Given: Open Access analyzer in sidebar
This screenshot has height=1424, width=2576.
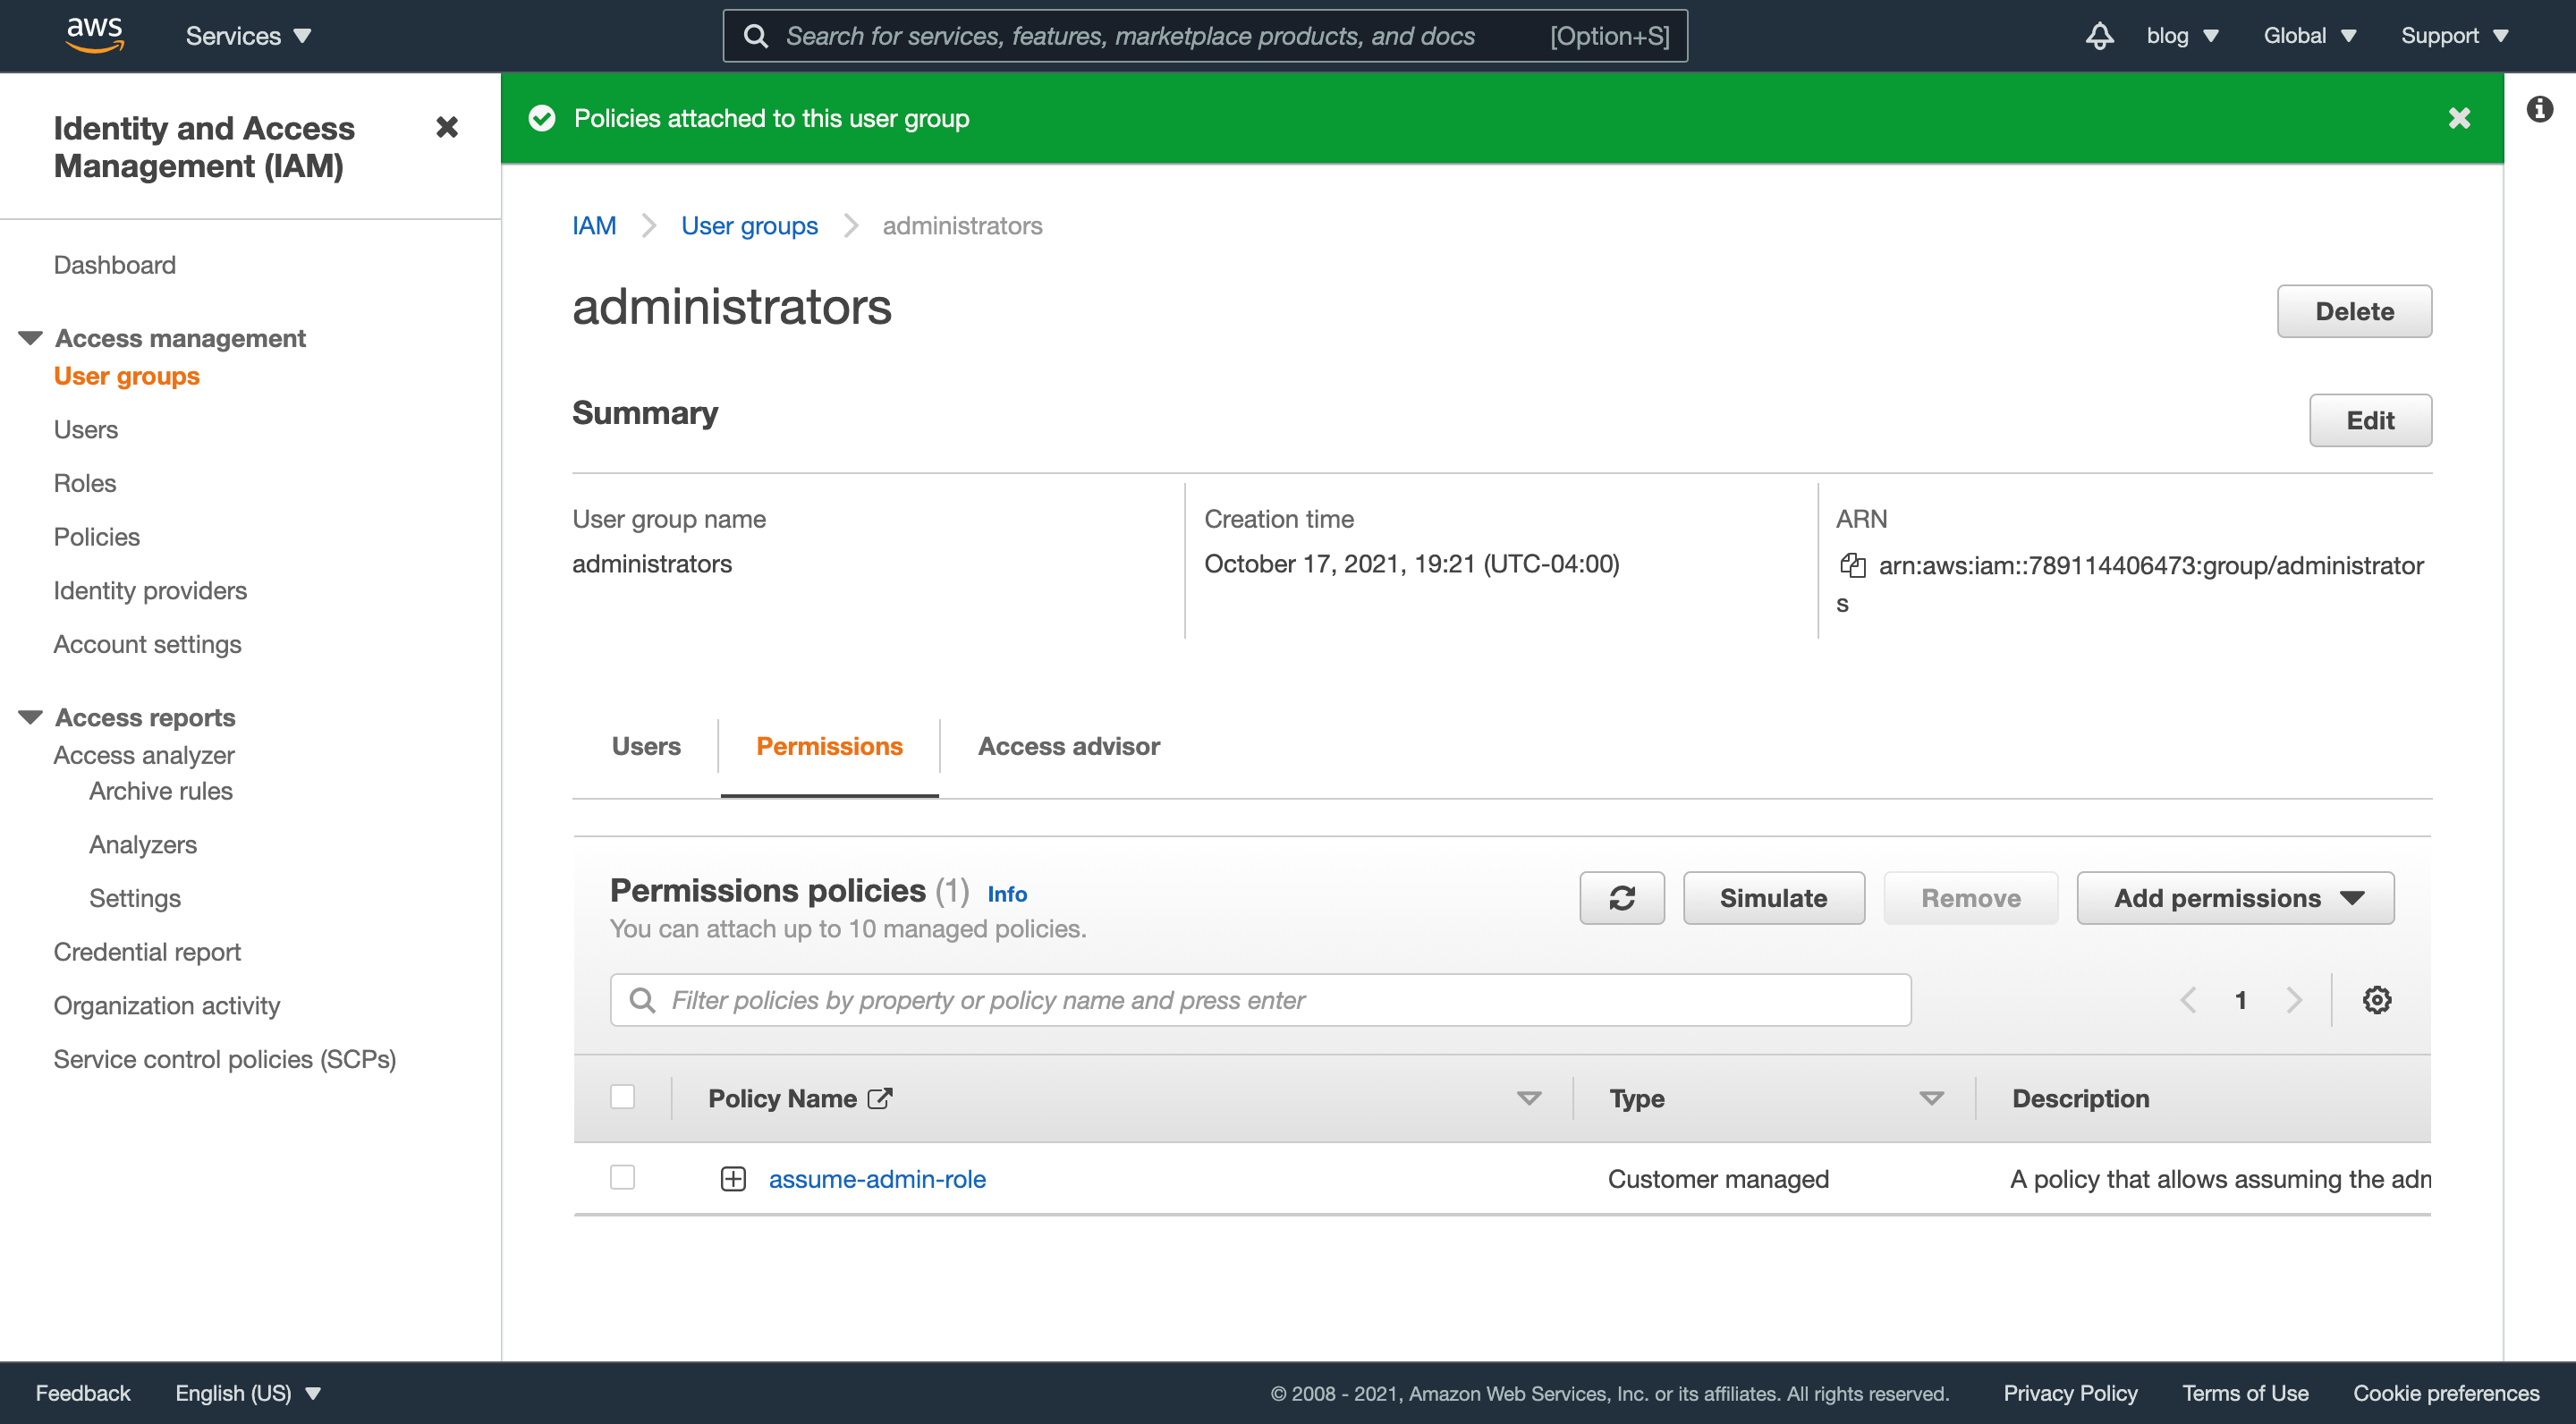Looking at the screenshot, I should [x=144, y=755].
